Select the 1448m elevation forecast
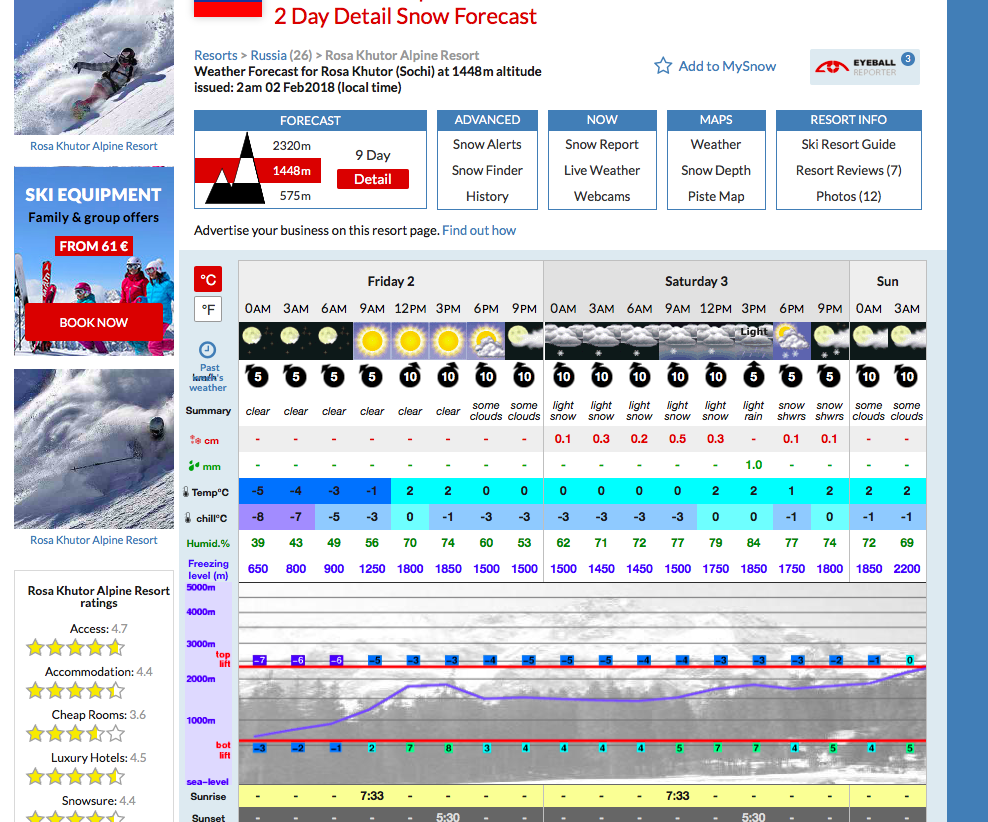The height and width of the screenshot is (822, 988). pyautogui.click(x=291, y=171)
